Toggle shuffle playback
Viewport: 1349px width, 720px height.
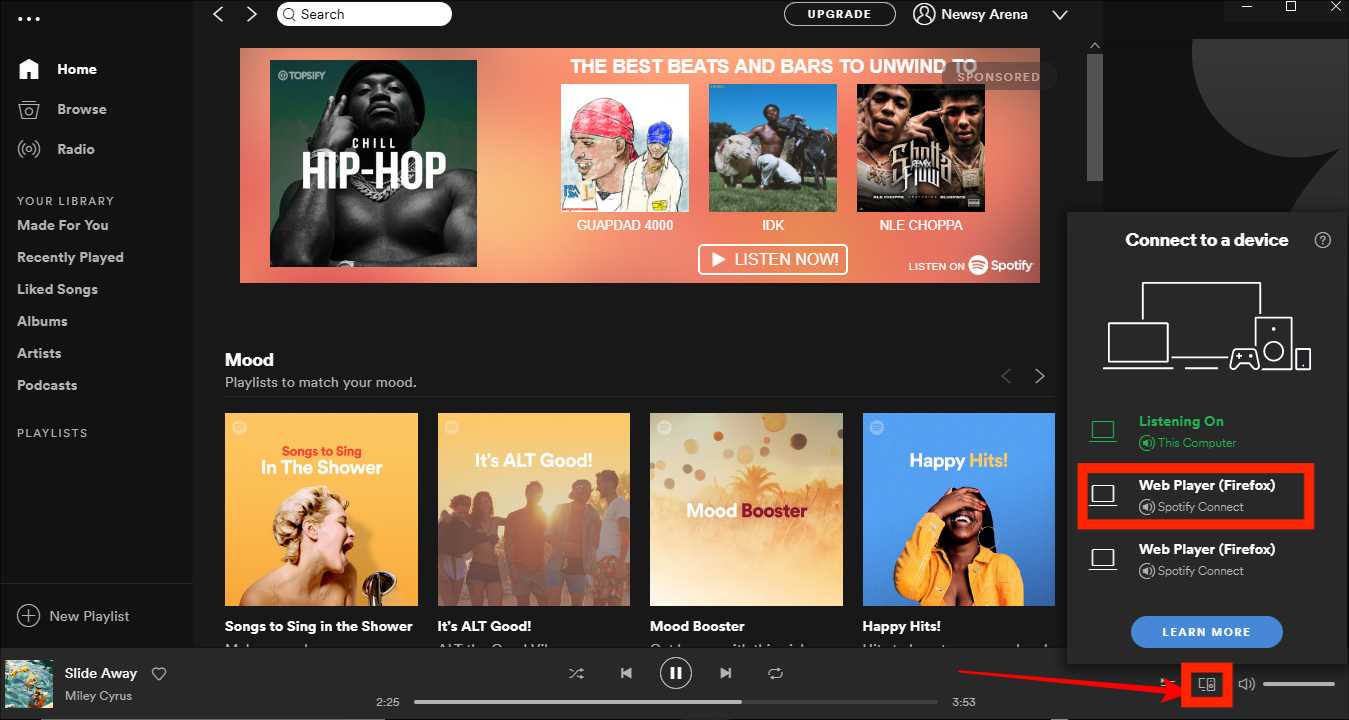tap(577, 674)
